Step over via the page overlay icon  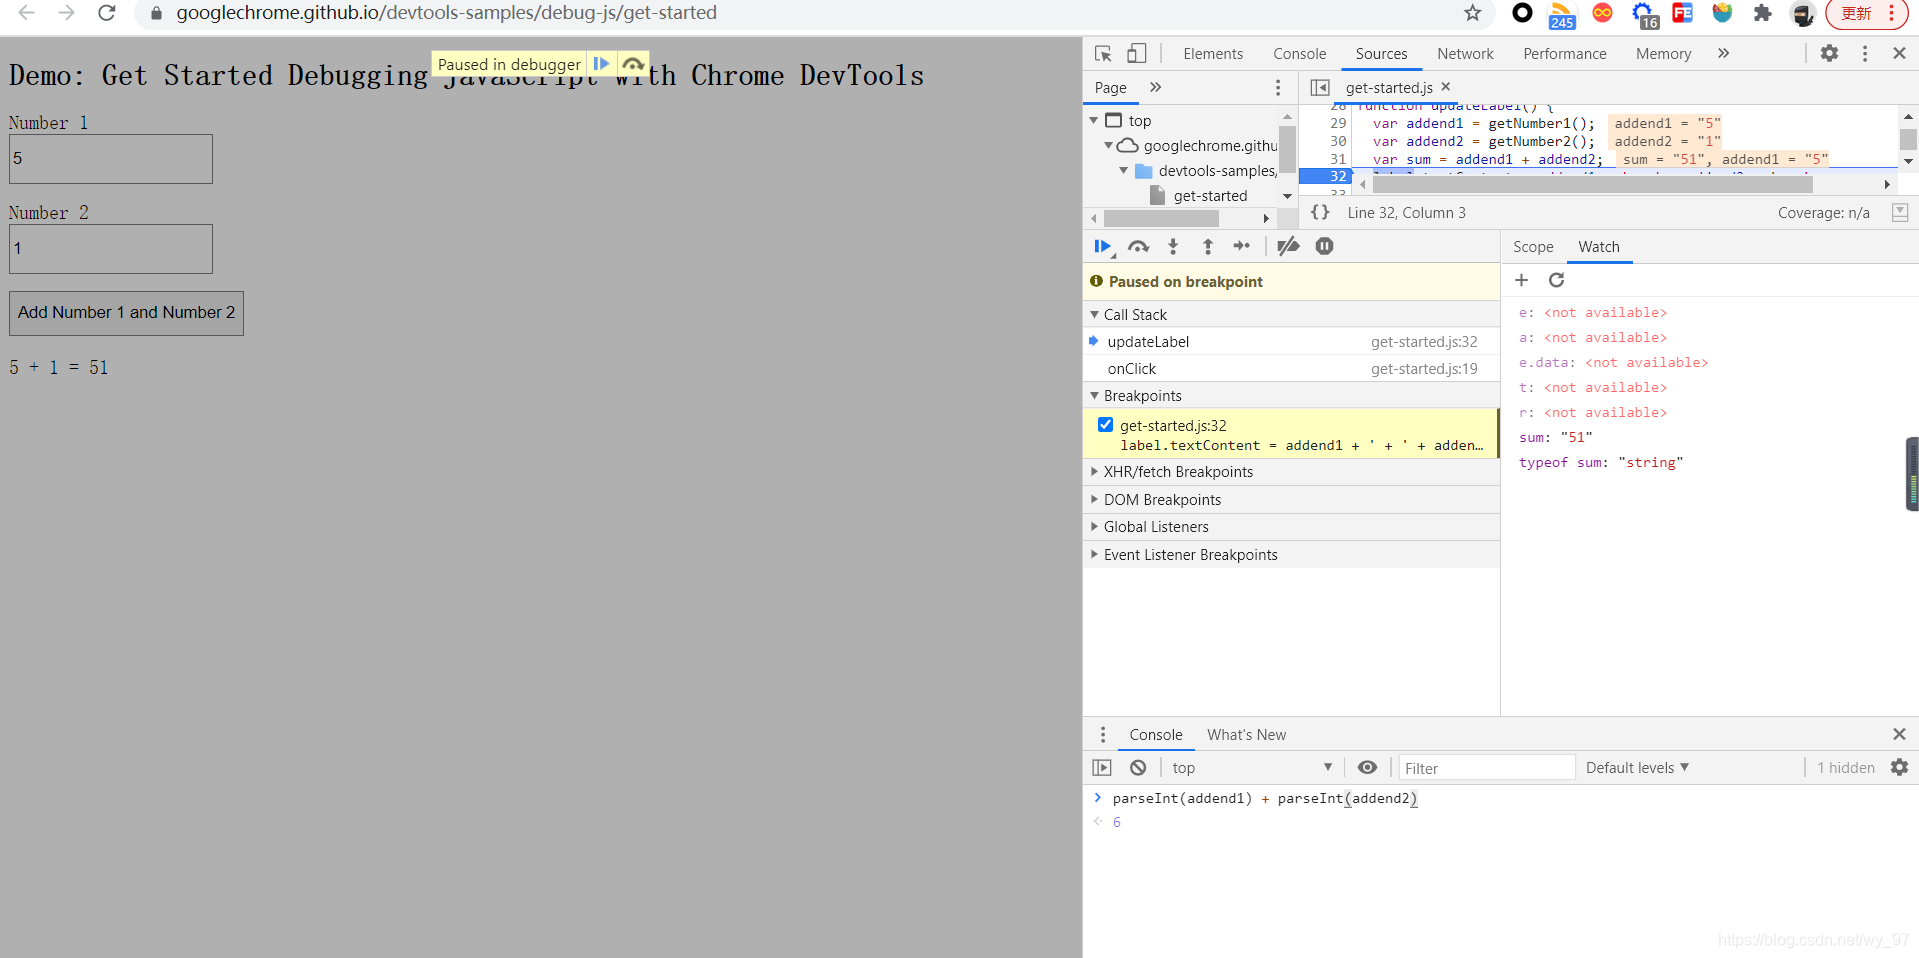[633, 64]
